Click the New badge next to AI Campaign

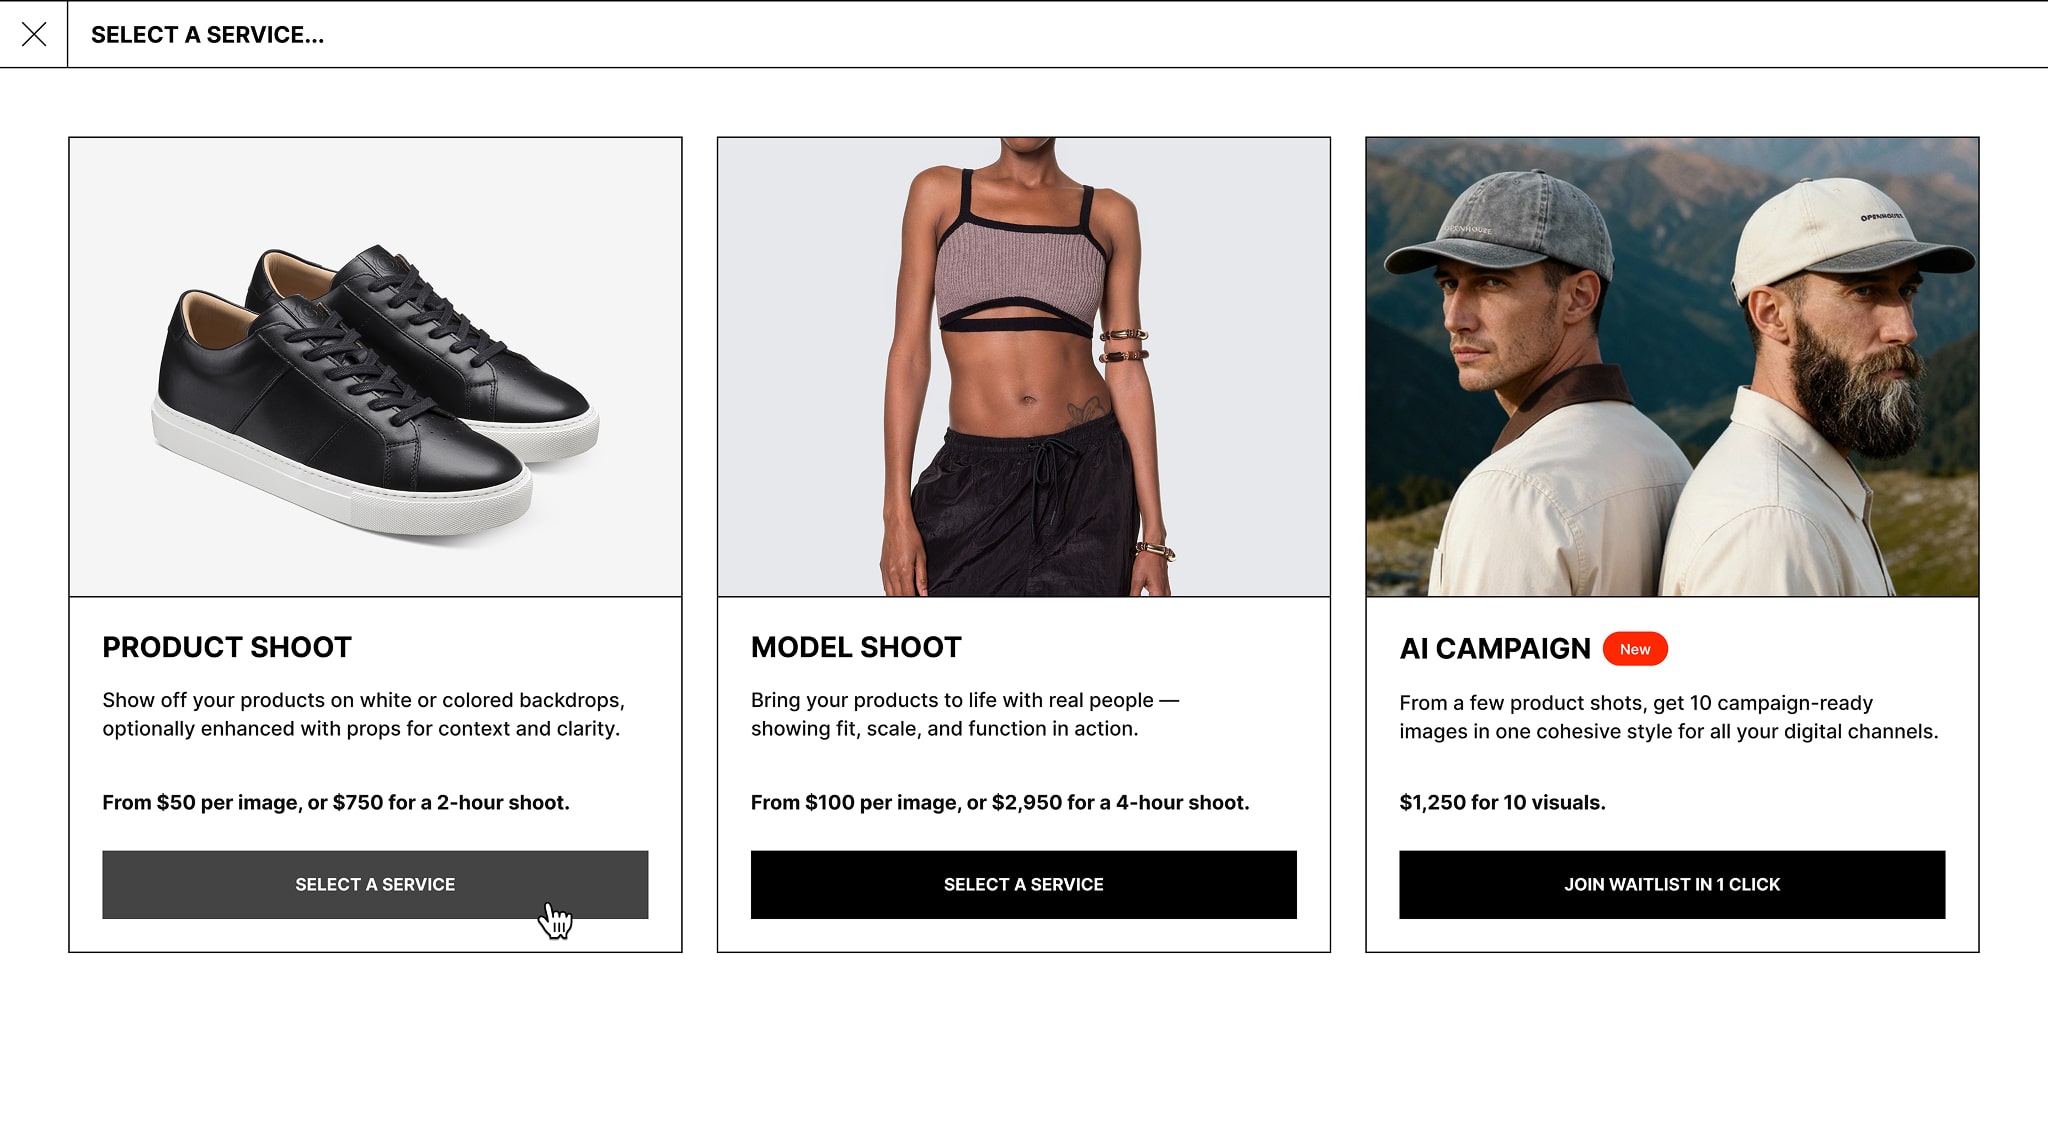1636,648
